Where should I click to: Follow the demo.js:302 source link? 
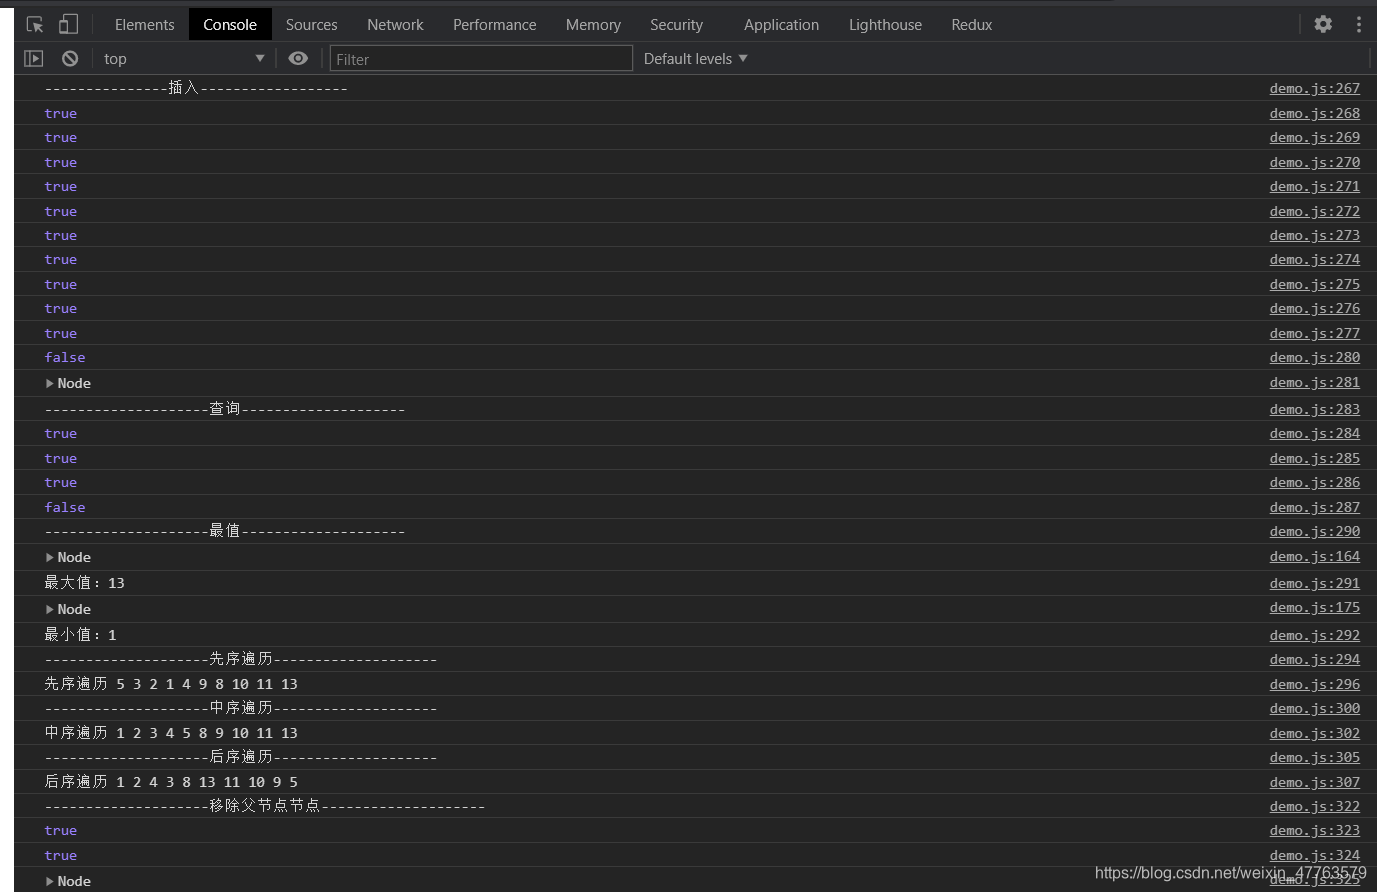coord(1314,733)
